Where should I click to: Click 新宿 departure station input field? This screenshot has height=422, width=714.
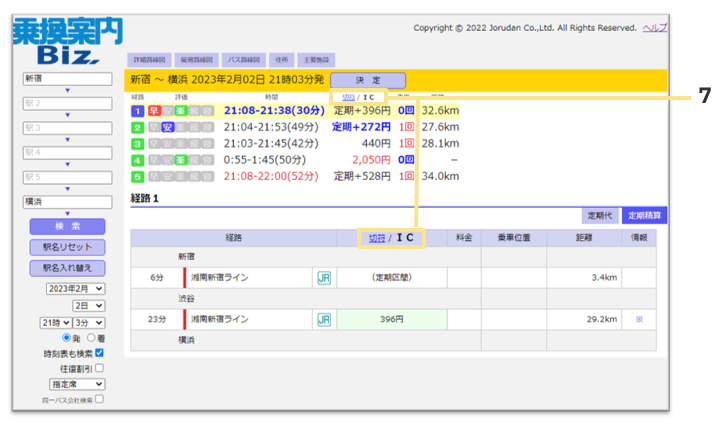click(67, 78)
